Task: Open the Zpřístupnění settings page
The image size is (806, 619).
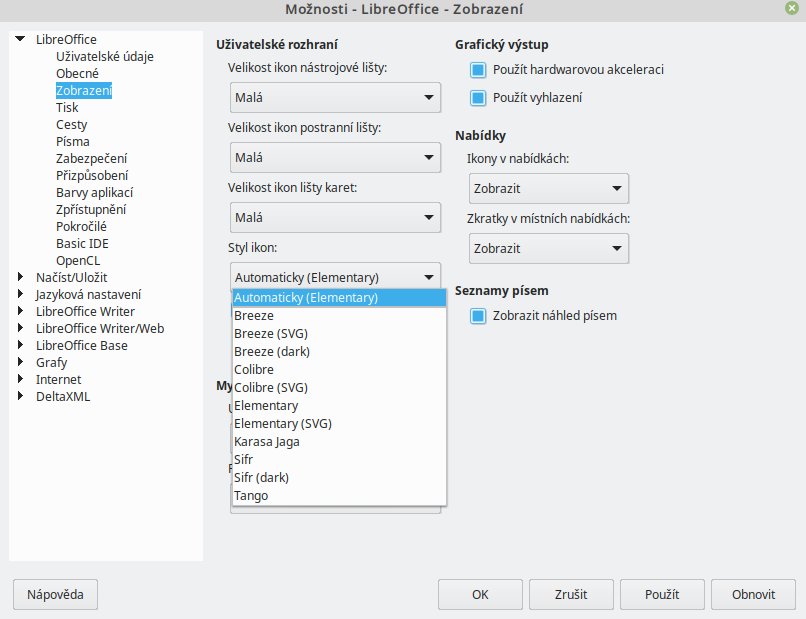Action: (91, 209)
